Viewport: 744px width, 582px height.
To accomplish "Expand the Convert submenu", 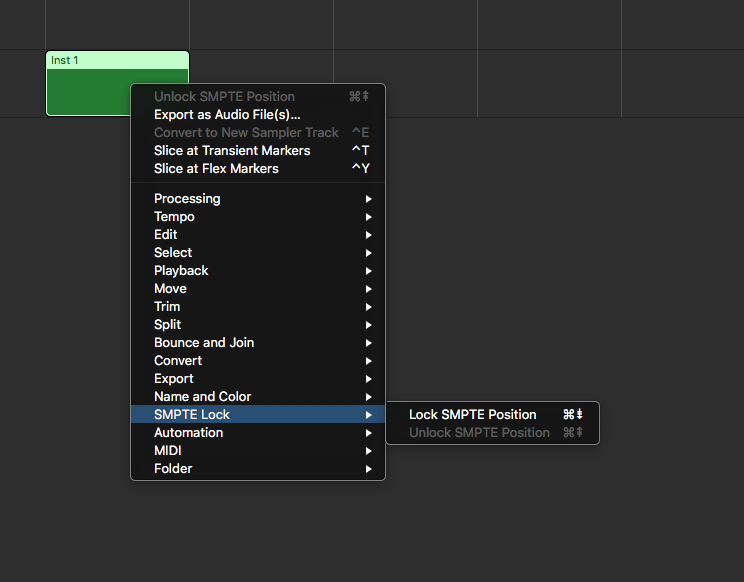I will (178, 361).
